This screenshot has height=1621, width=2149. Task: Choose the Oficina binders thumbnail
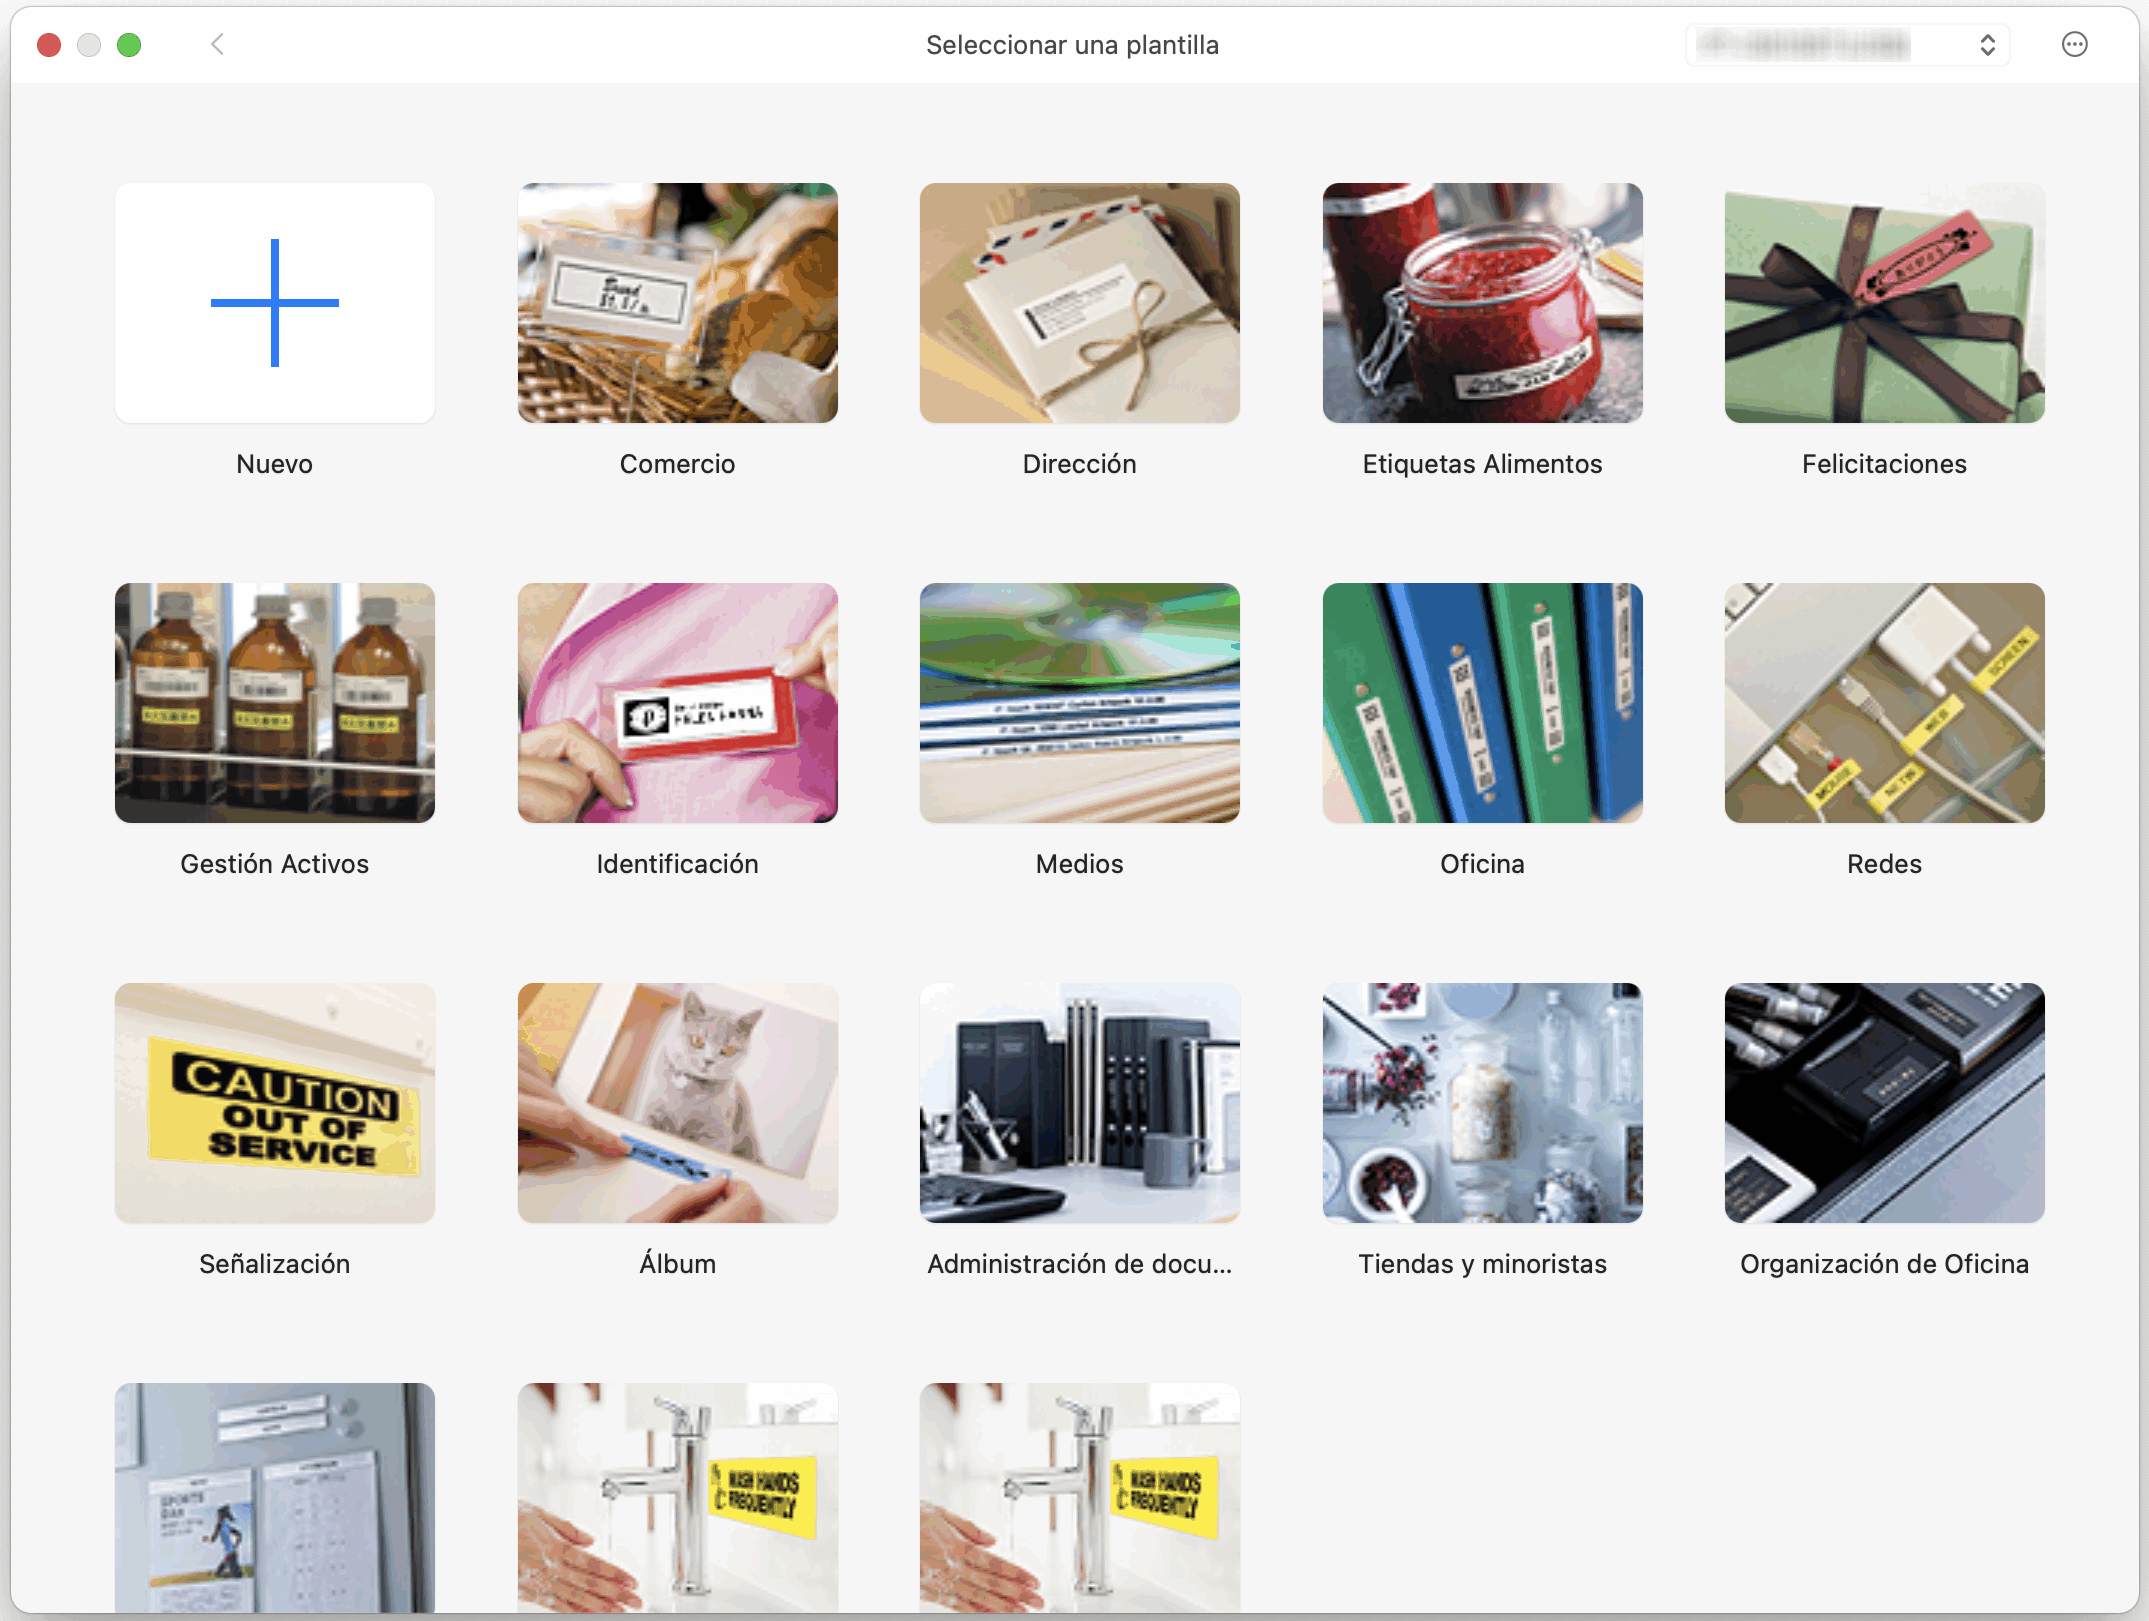(x=1483, y=703)
